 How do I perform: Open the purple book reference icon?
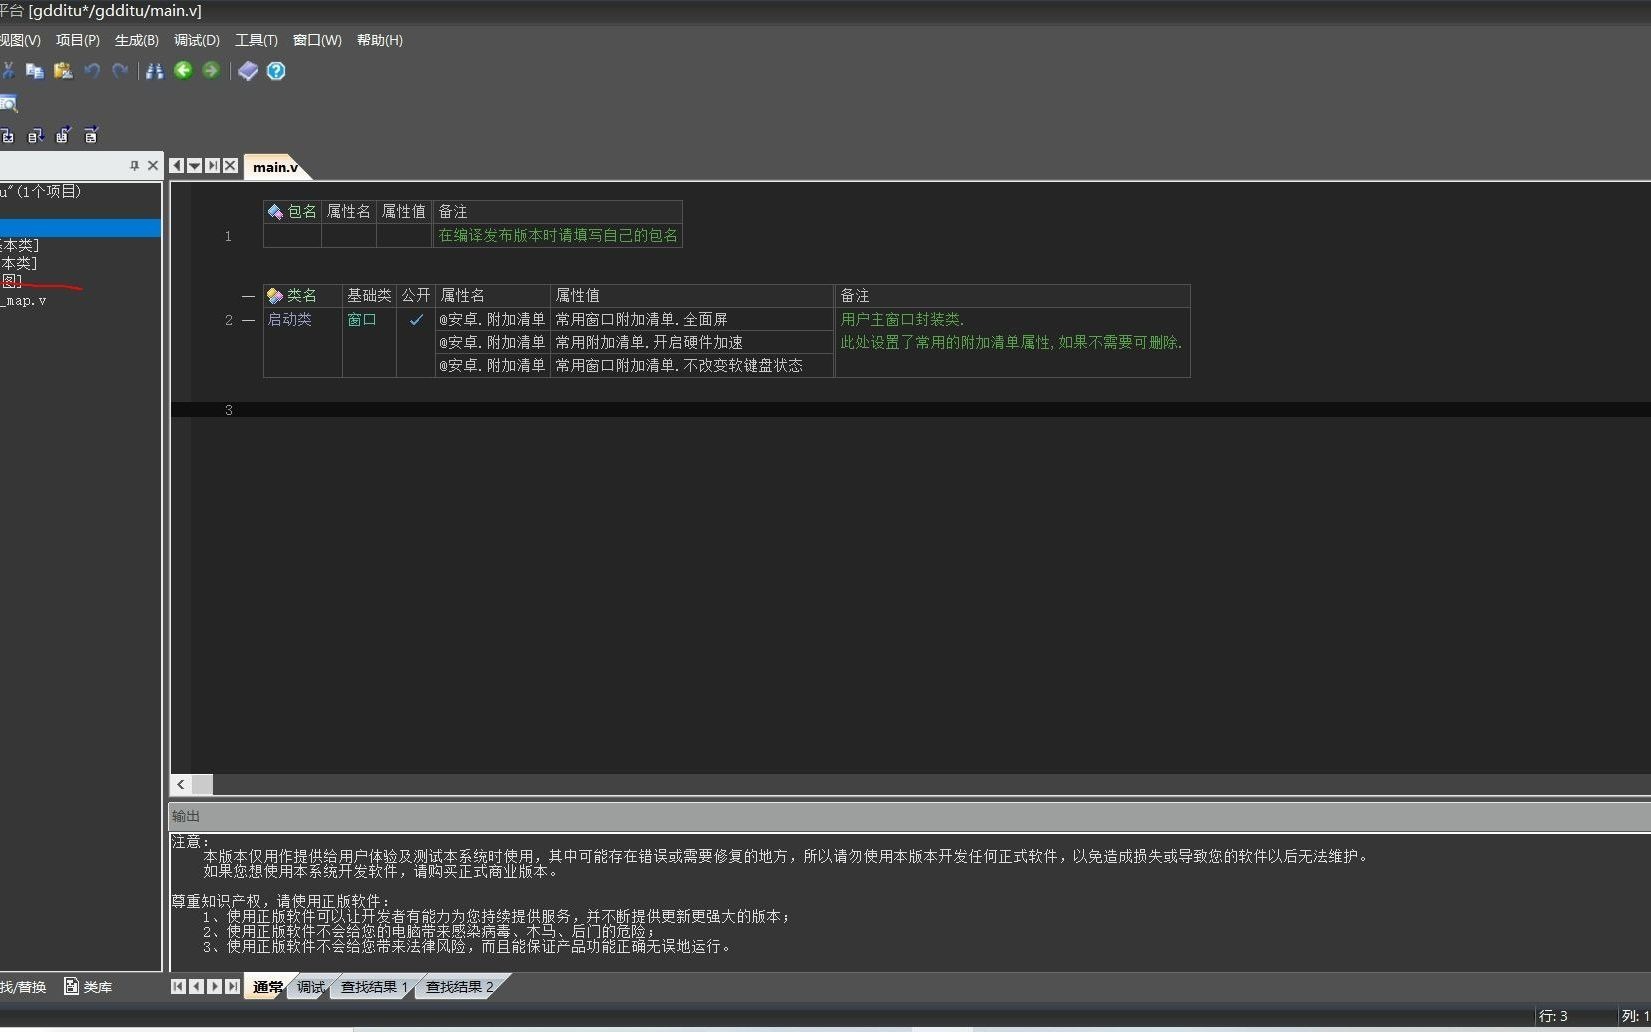point(248,70)
